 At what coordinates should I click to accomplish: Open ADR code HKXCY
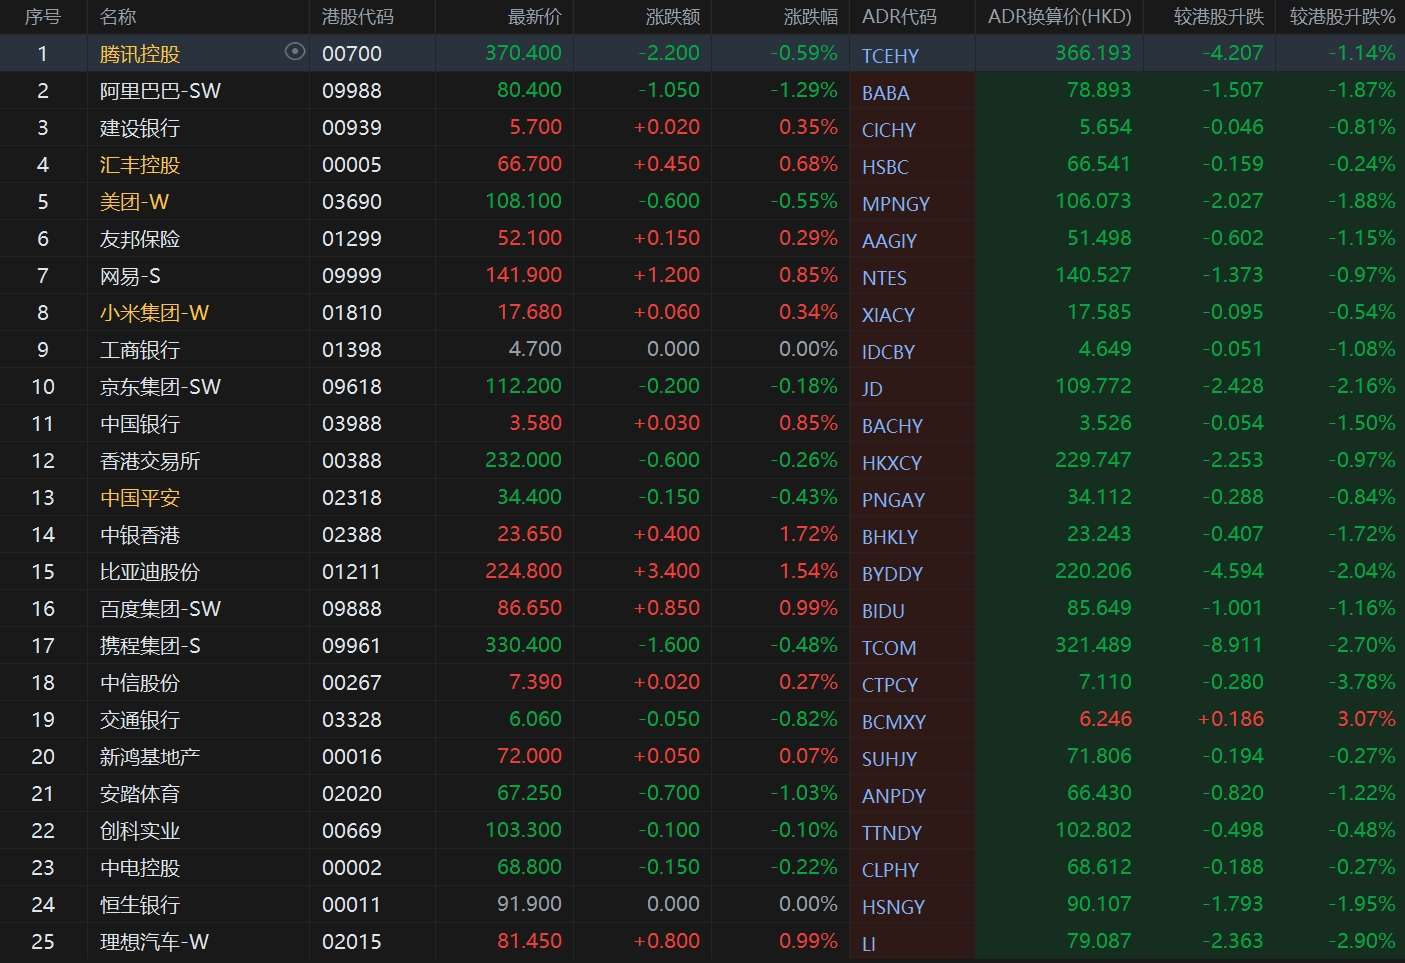point(892,463)
